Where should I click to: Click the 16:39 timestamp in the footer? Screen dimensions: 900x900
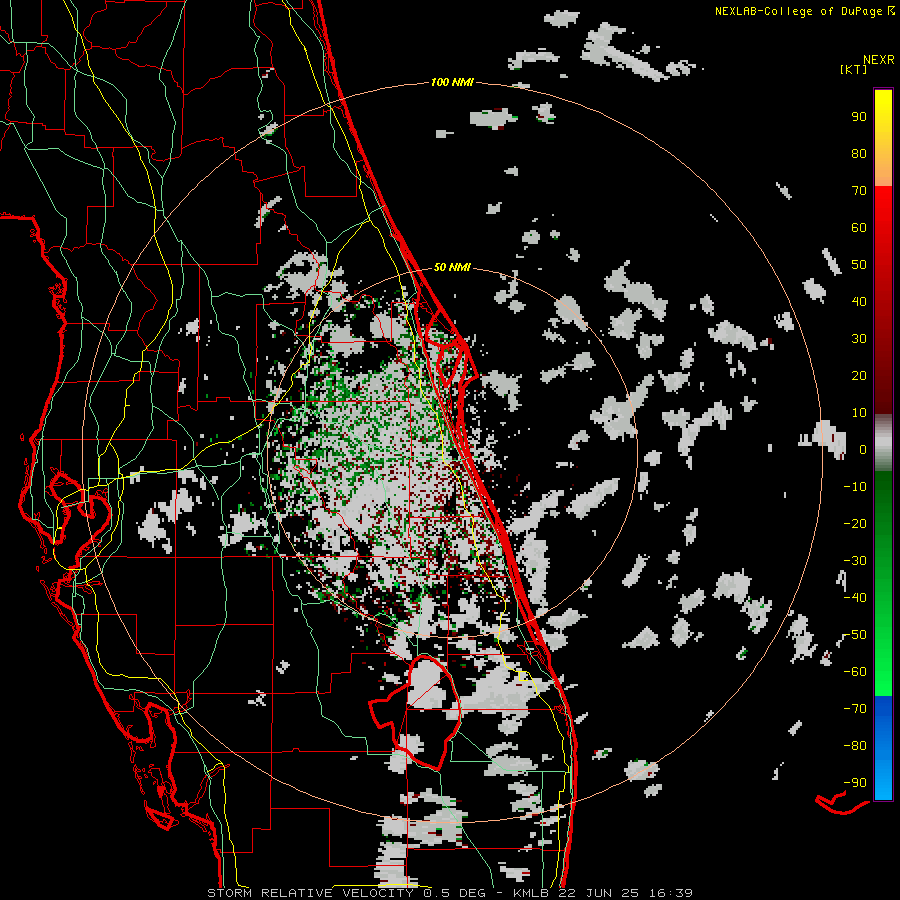click(671, 893)
